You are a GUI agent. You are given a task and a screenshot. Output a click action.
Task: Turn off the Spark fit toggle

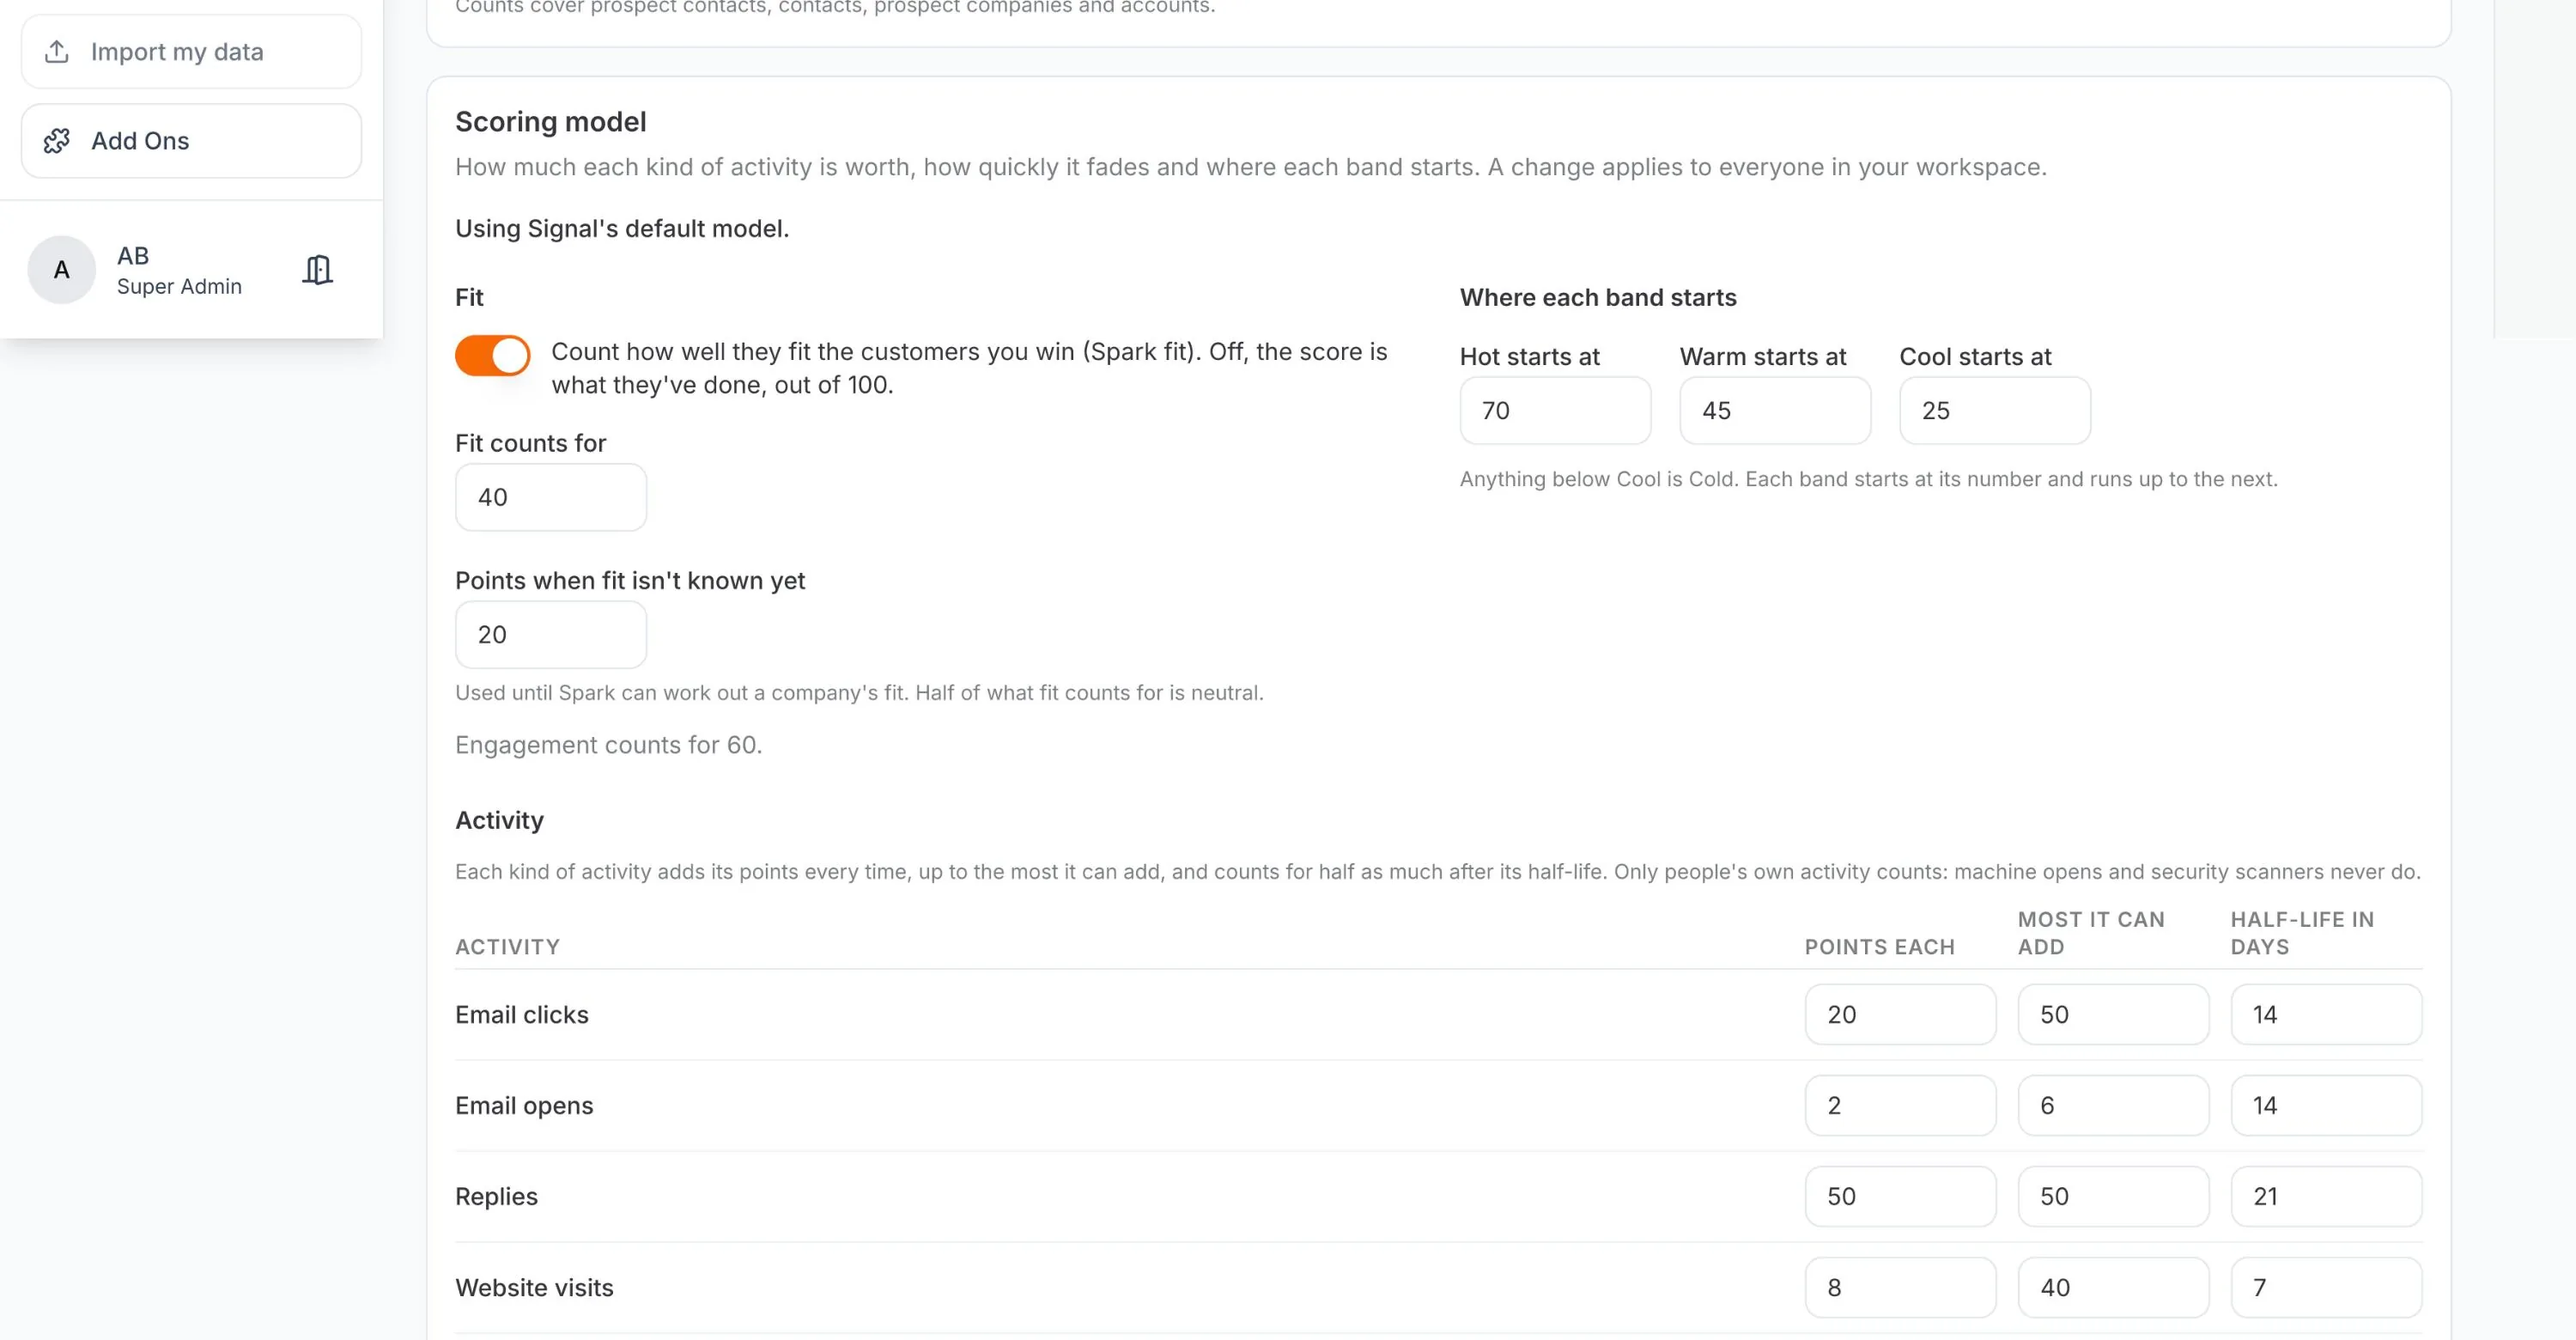(x=492, y=355)
